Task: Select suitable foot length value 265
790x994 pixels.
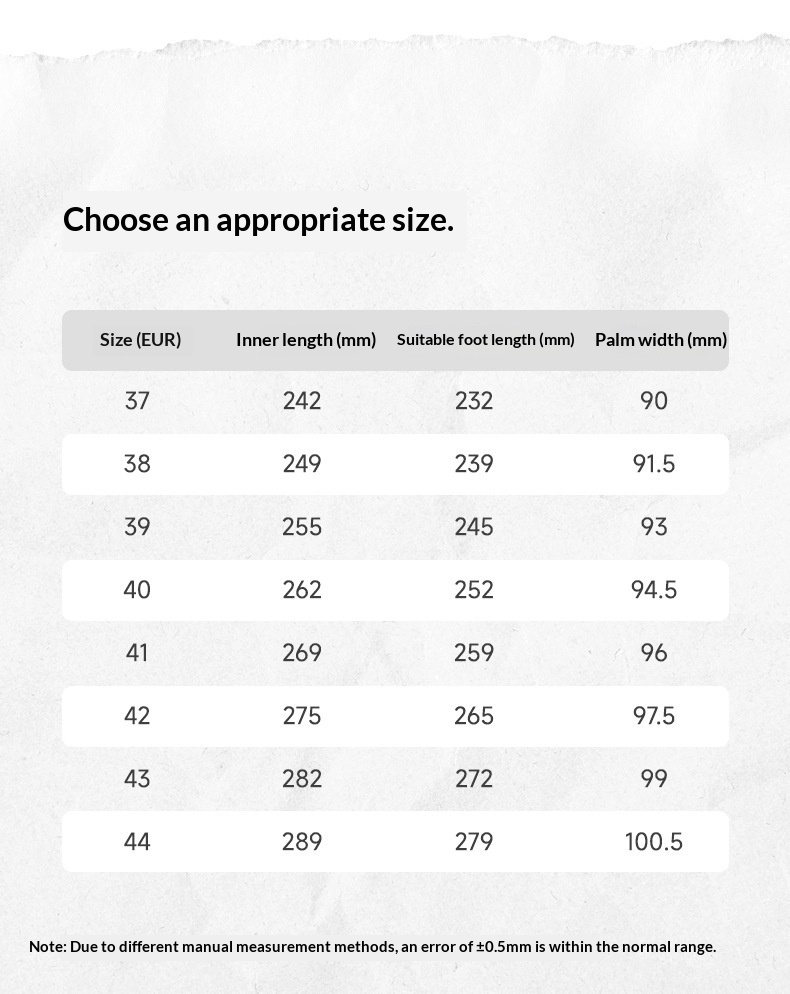Action: (x=474, y=716)
